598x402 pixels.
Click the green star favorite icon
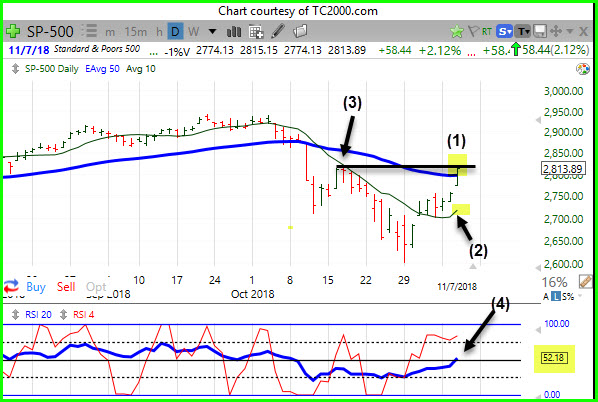(x=457, y=32)
